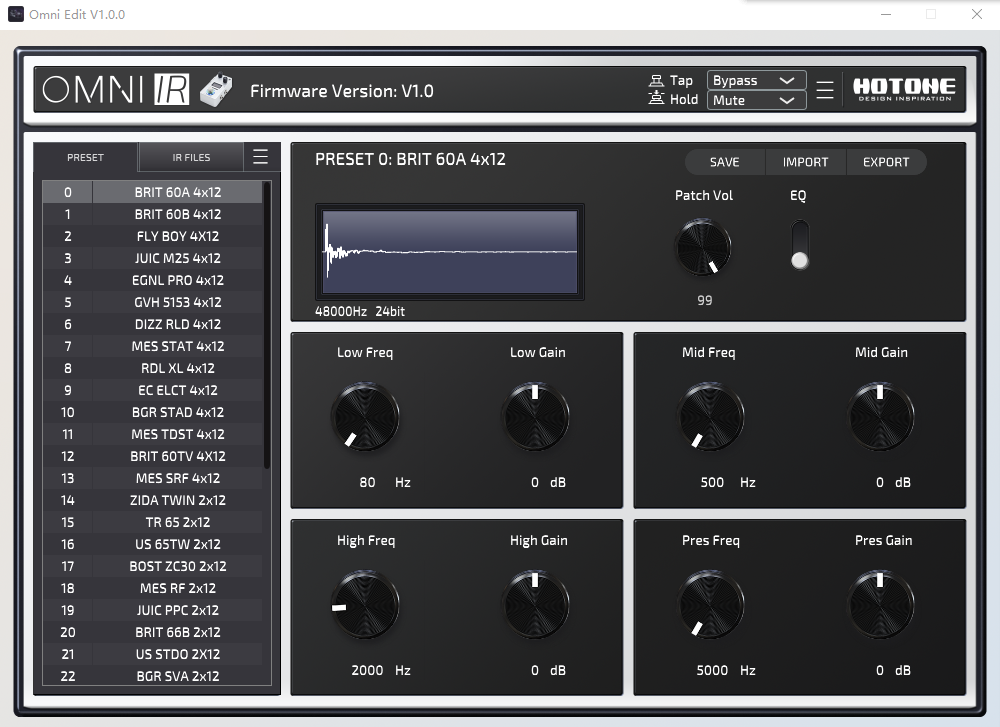Screen dimensions: 1000x727
Task: Click the Tap footswitch icon
Action: (656, 80)
